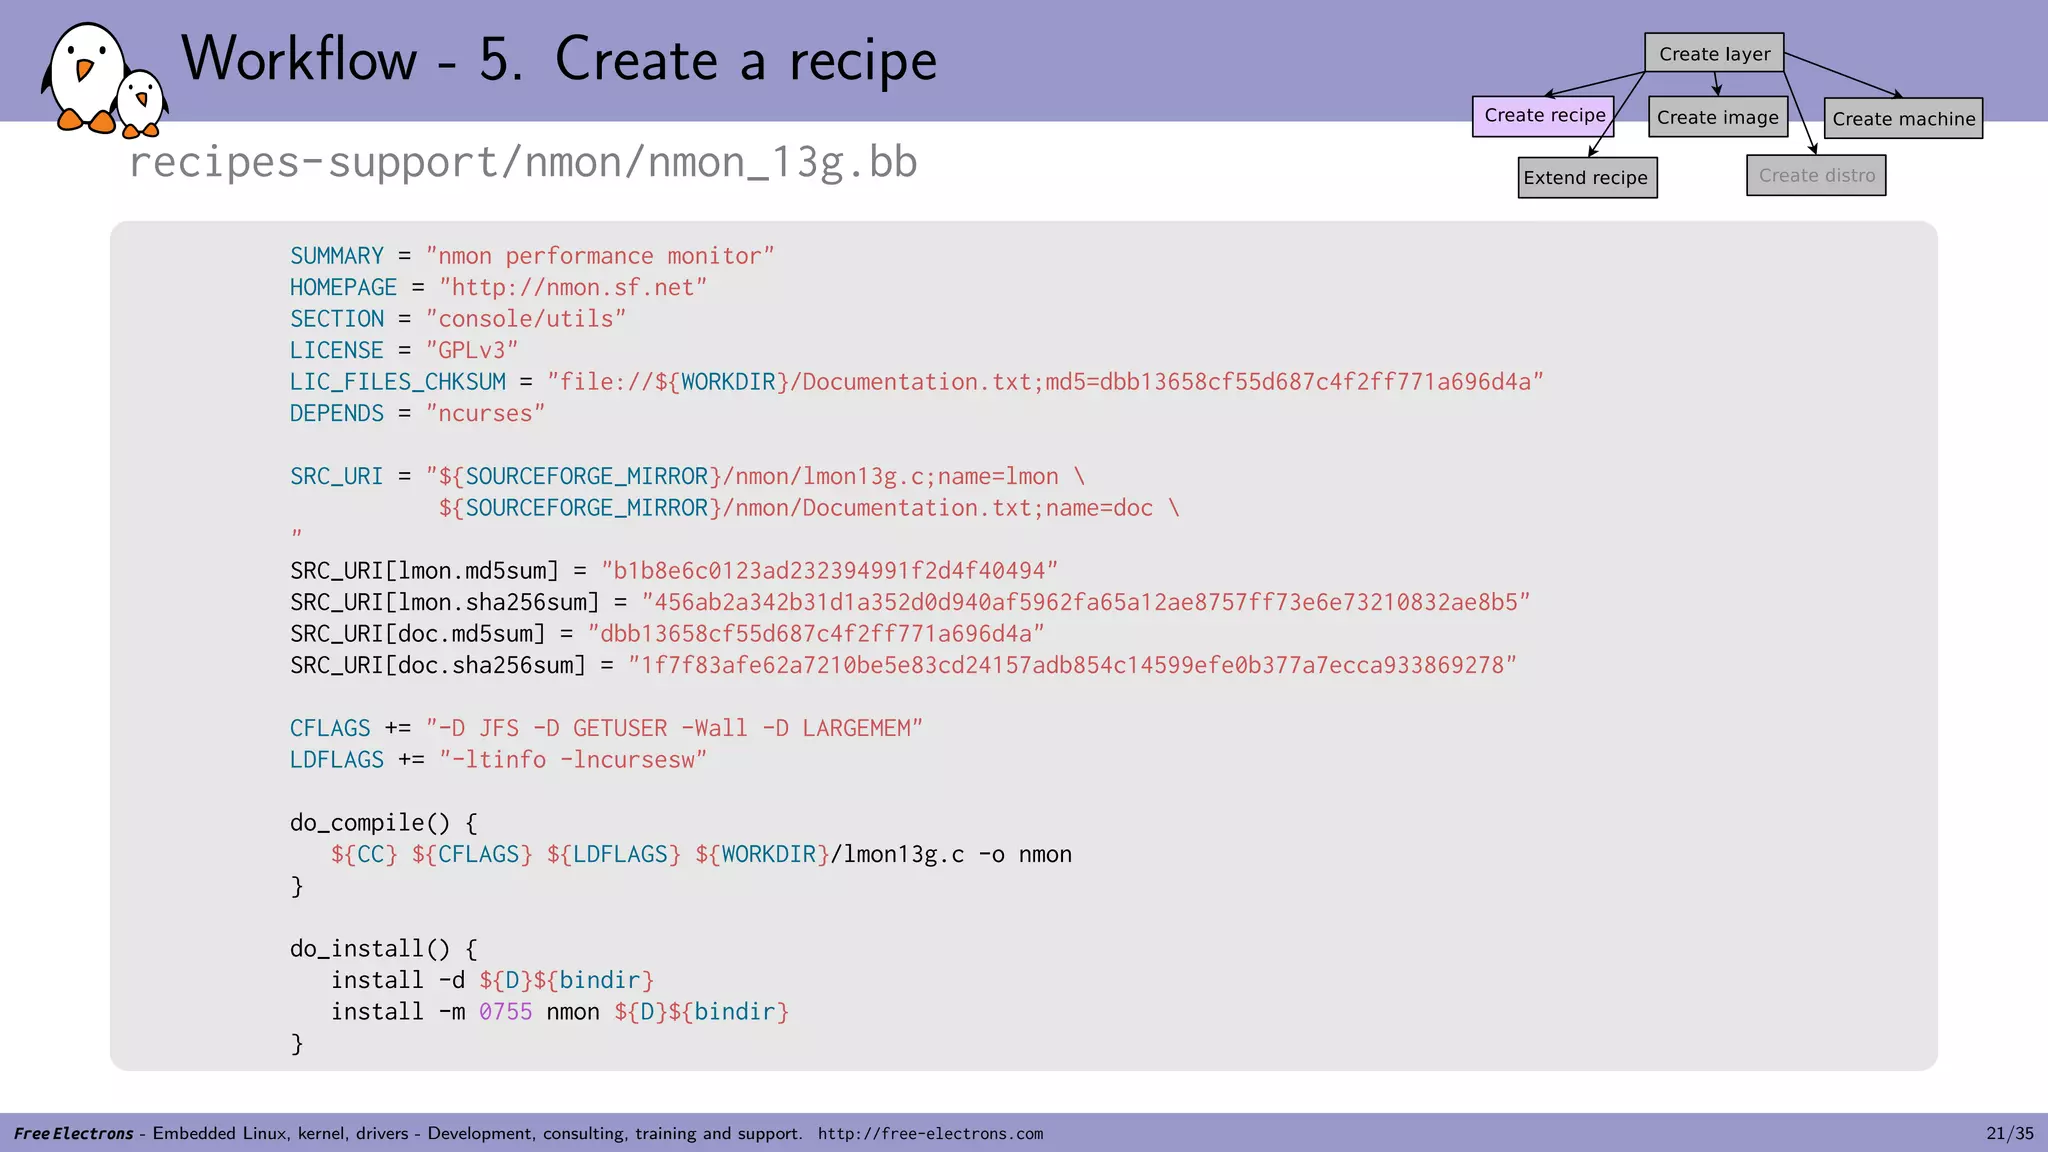Click the install -m 0755 nmon line
The height and width of the screenshot is (1152, 2048).
pyautogui.click(x=560, y=1012)
